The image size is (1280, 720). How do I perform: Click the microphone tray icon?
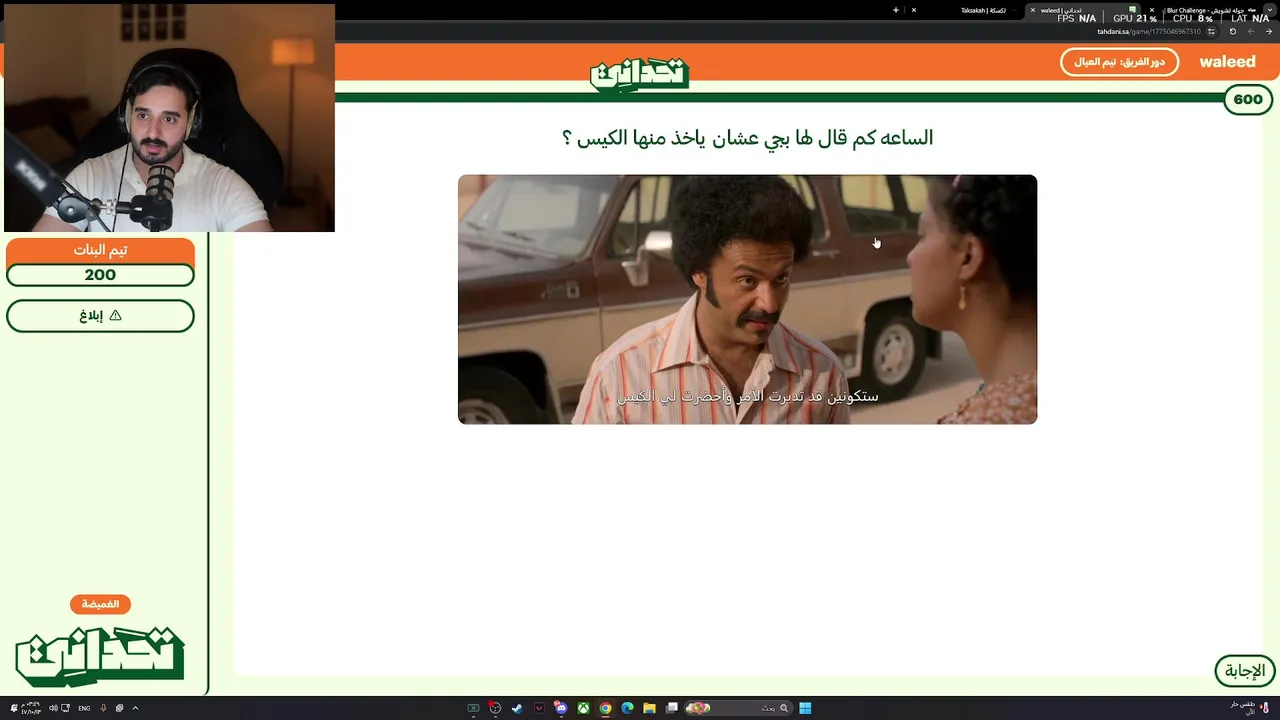point(102,708)
